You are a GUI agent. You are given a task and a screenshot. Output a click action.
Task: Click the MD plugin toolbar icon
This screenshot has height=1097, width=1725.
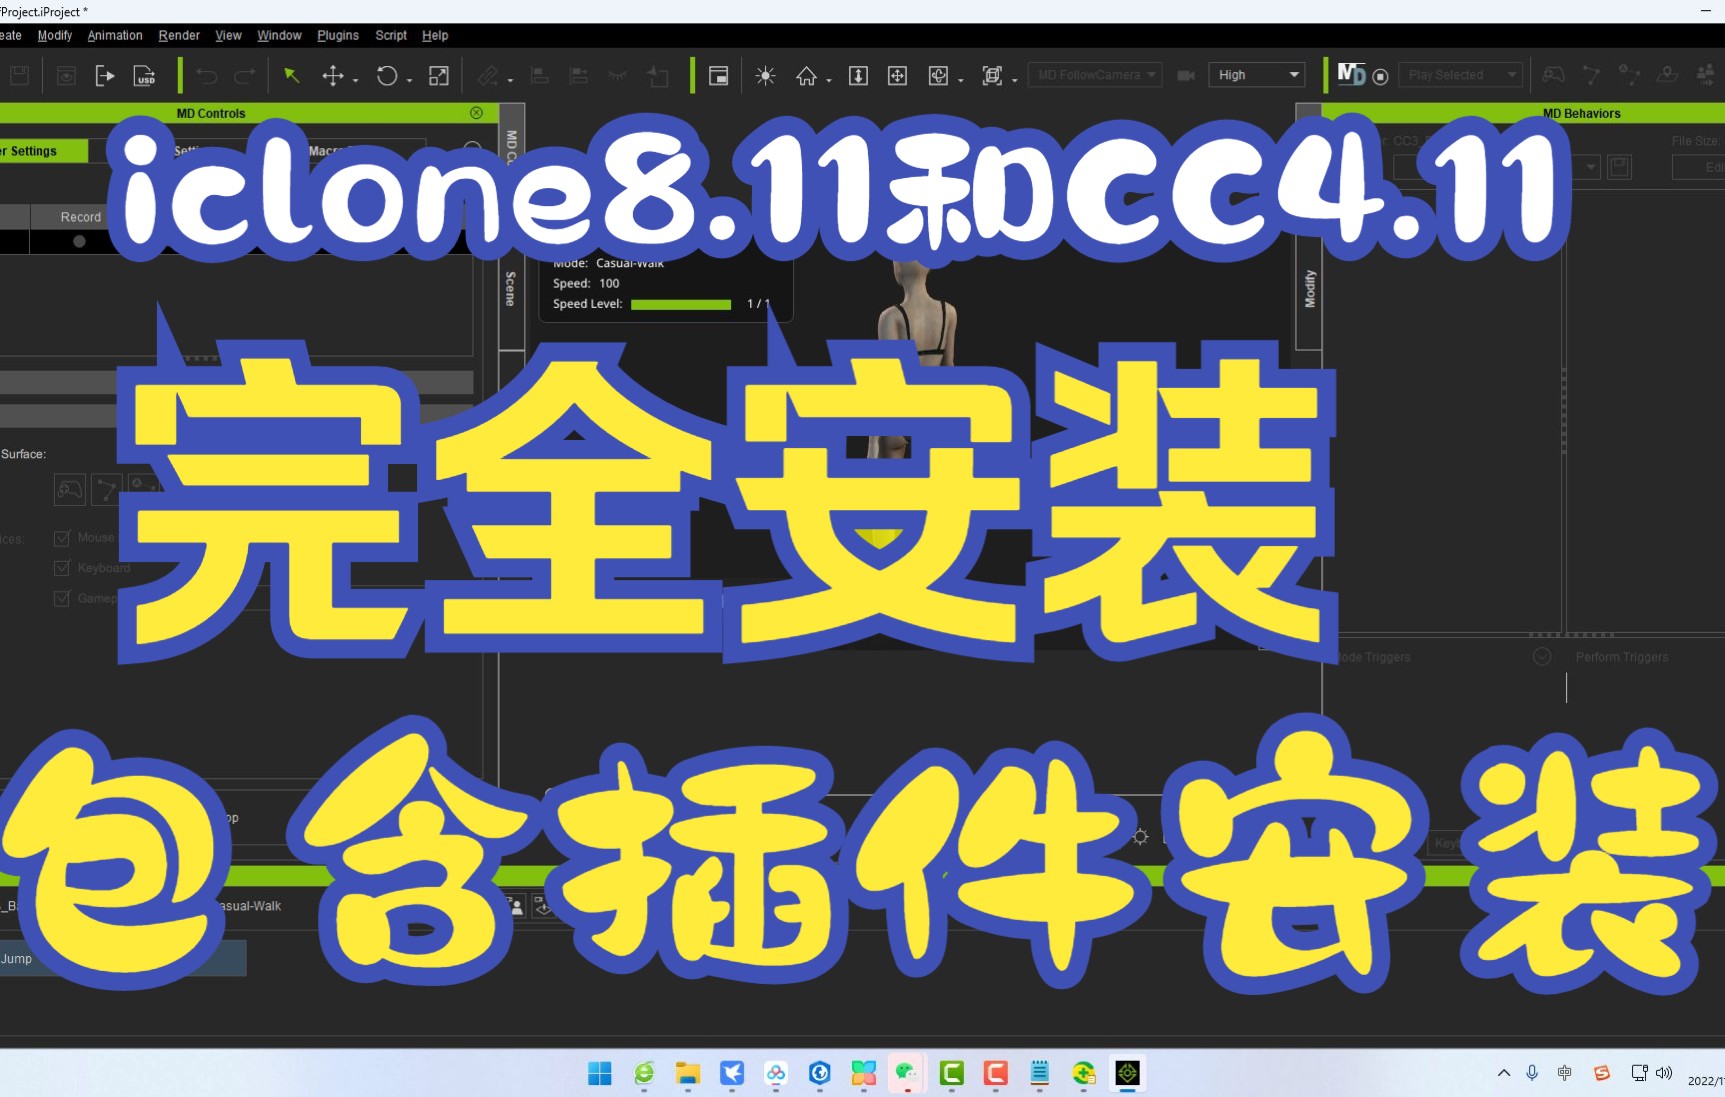(1351, 74)
